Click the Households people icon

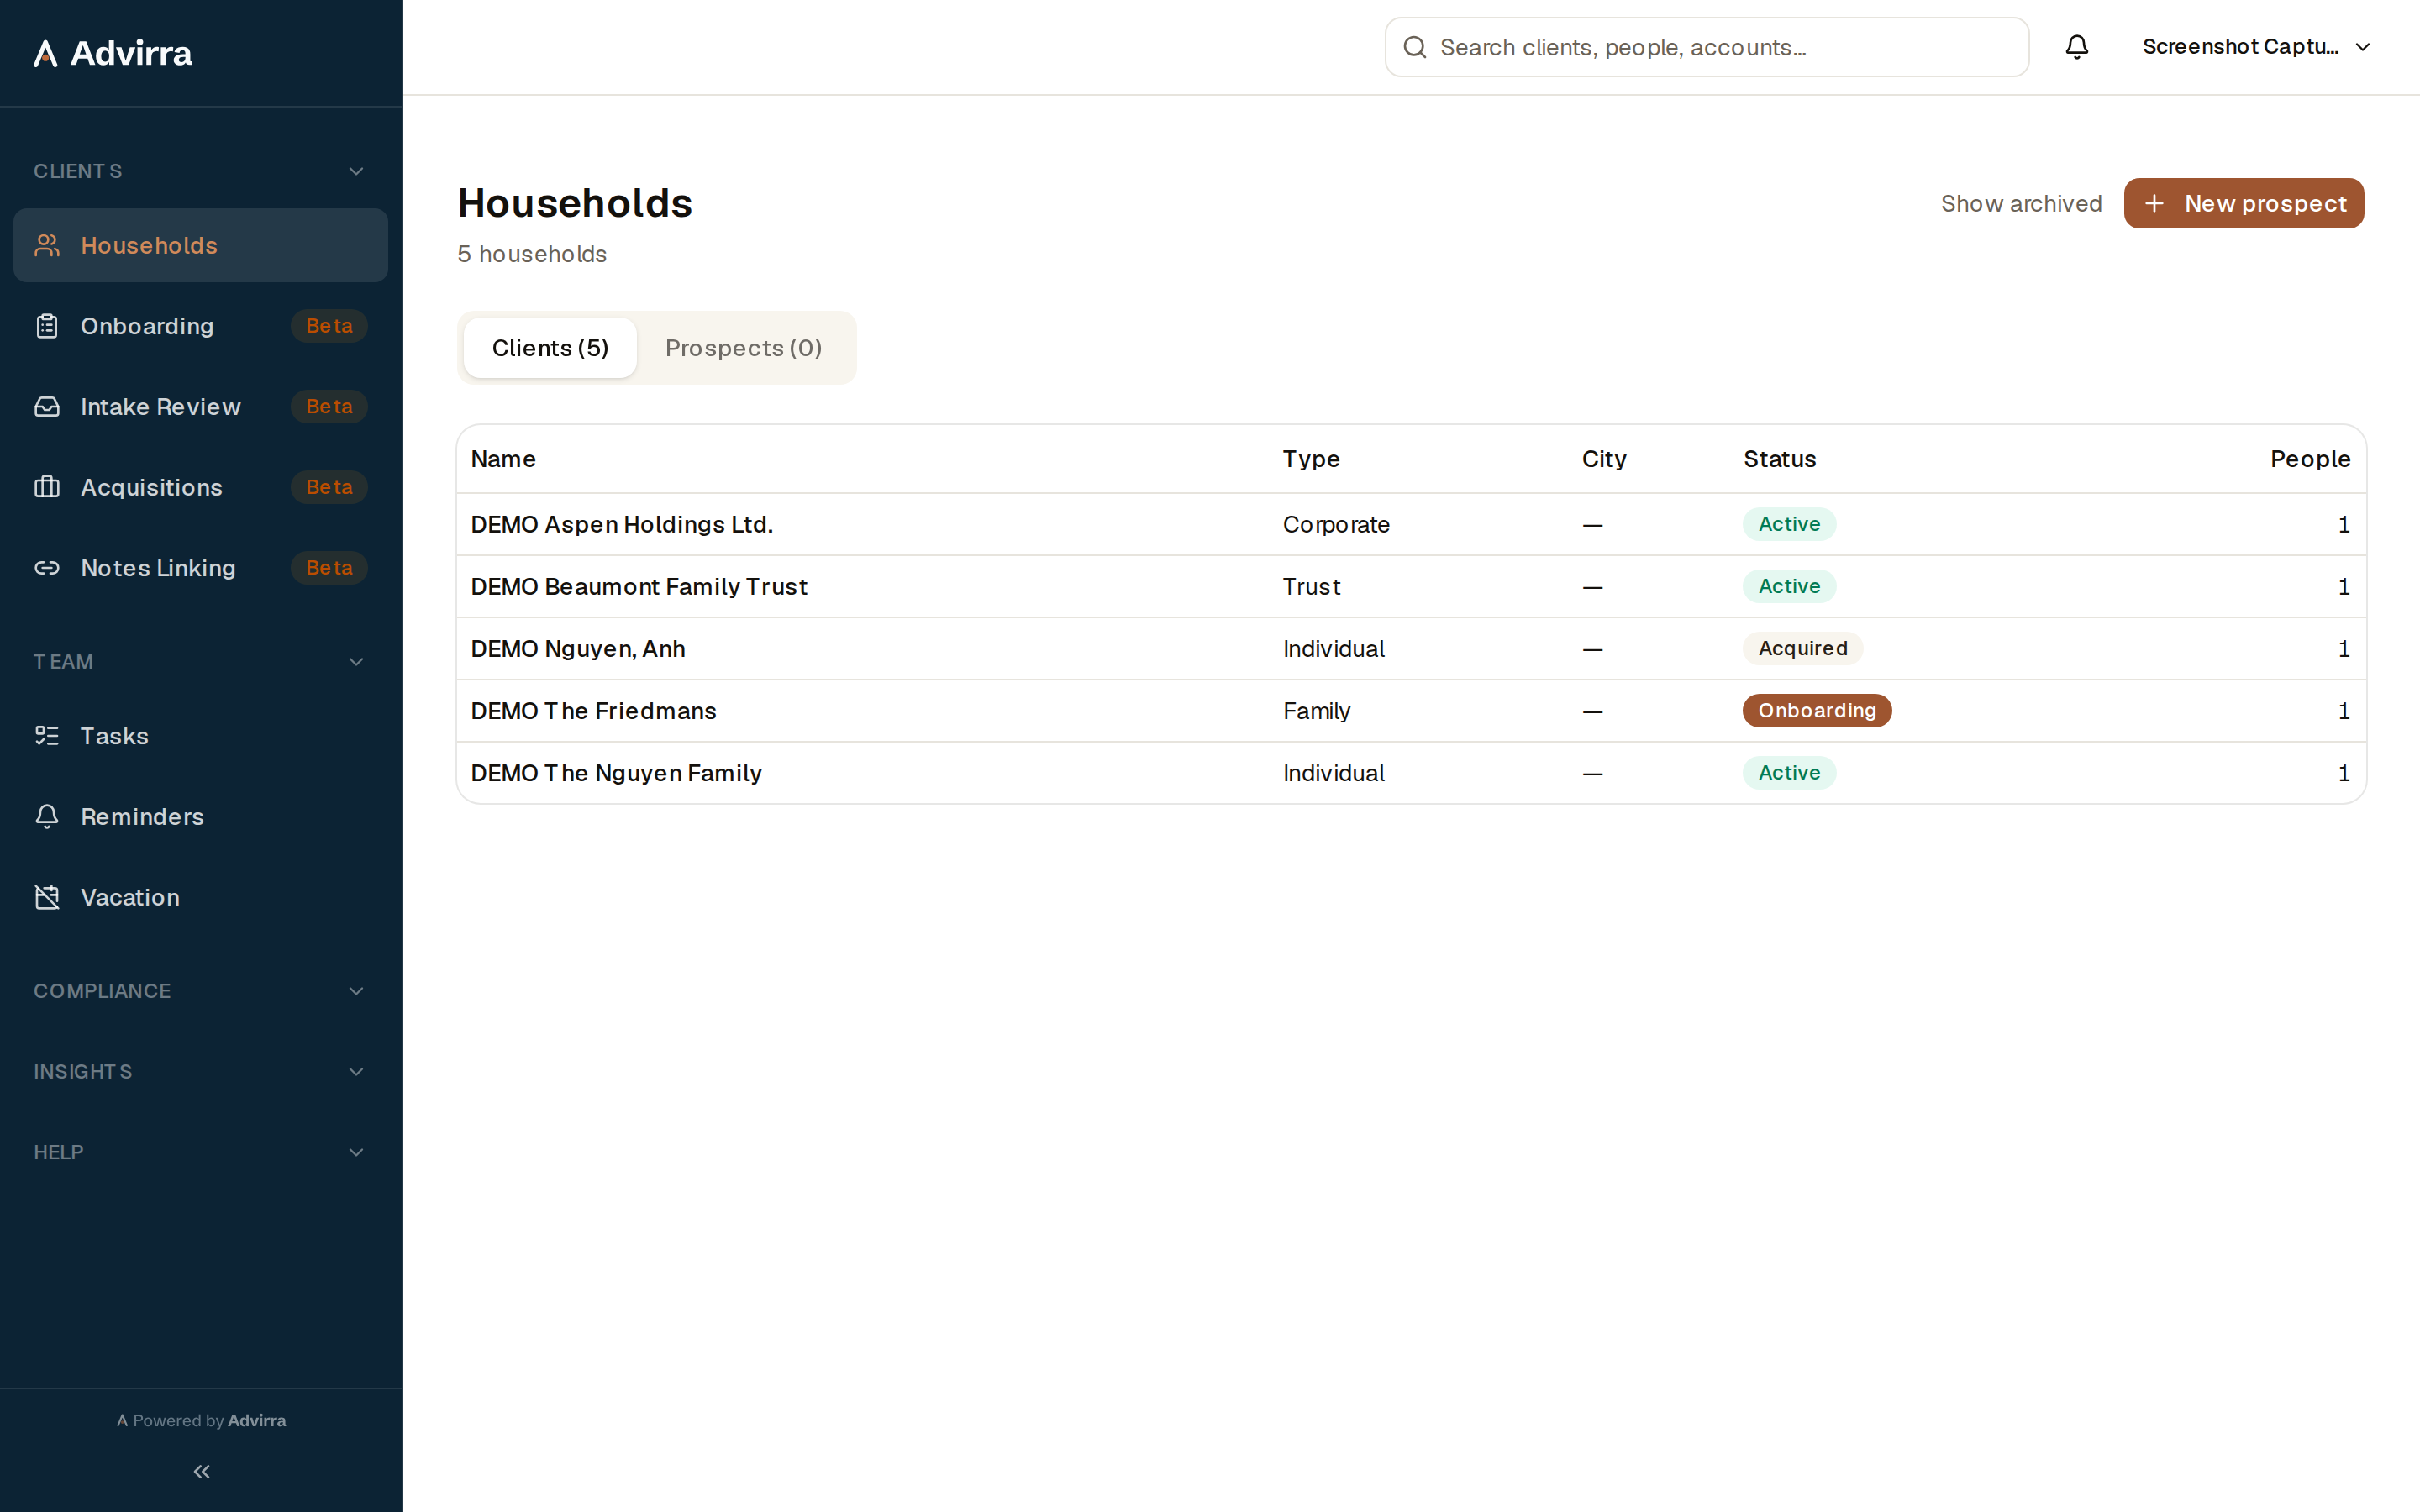[47, 245]
